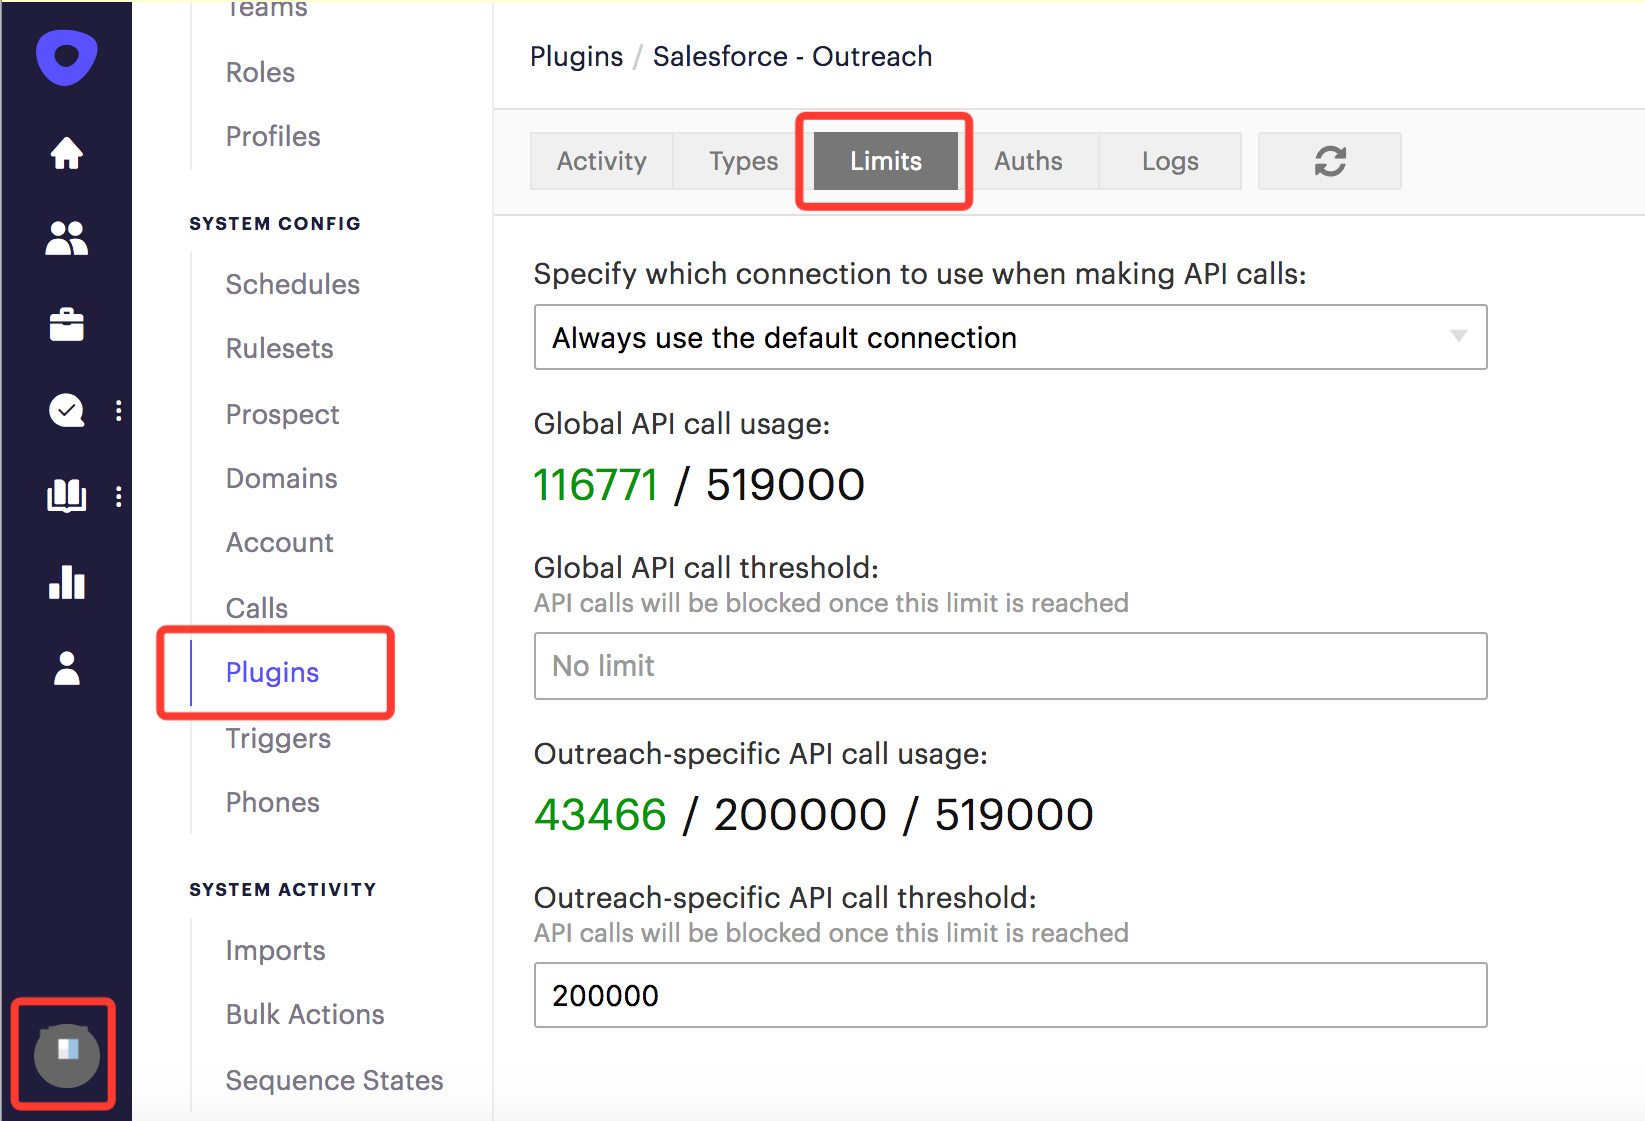Switch to the Logs tab
This screenshot has width=1645, height=1121.
tap(1170, 161)
